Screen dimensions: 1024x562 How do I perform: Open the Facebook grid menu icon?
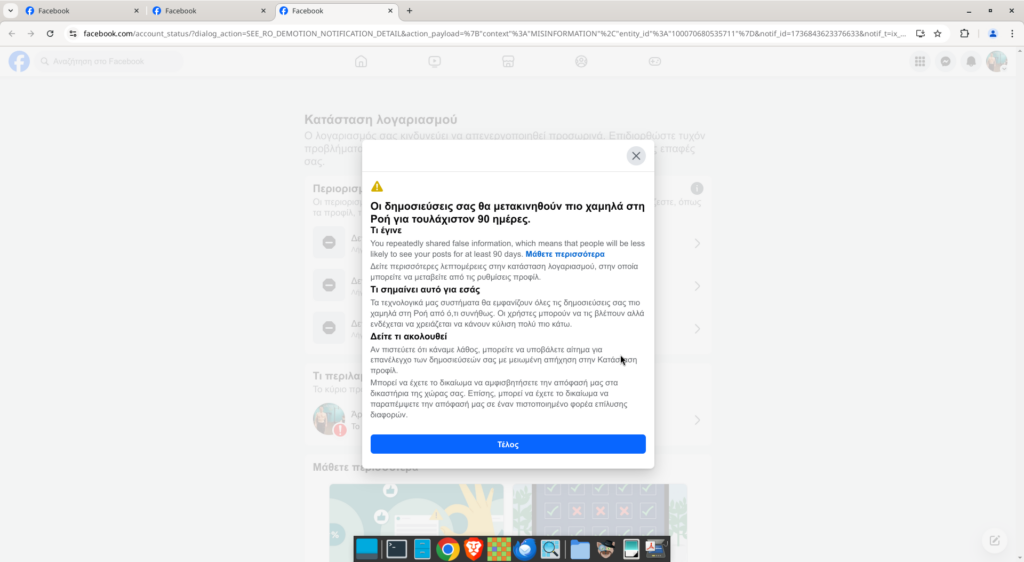click(x=919, y=61)
